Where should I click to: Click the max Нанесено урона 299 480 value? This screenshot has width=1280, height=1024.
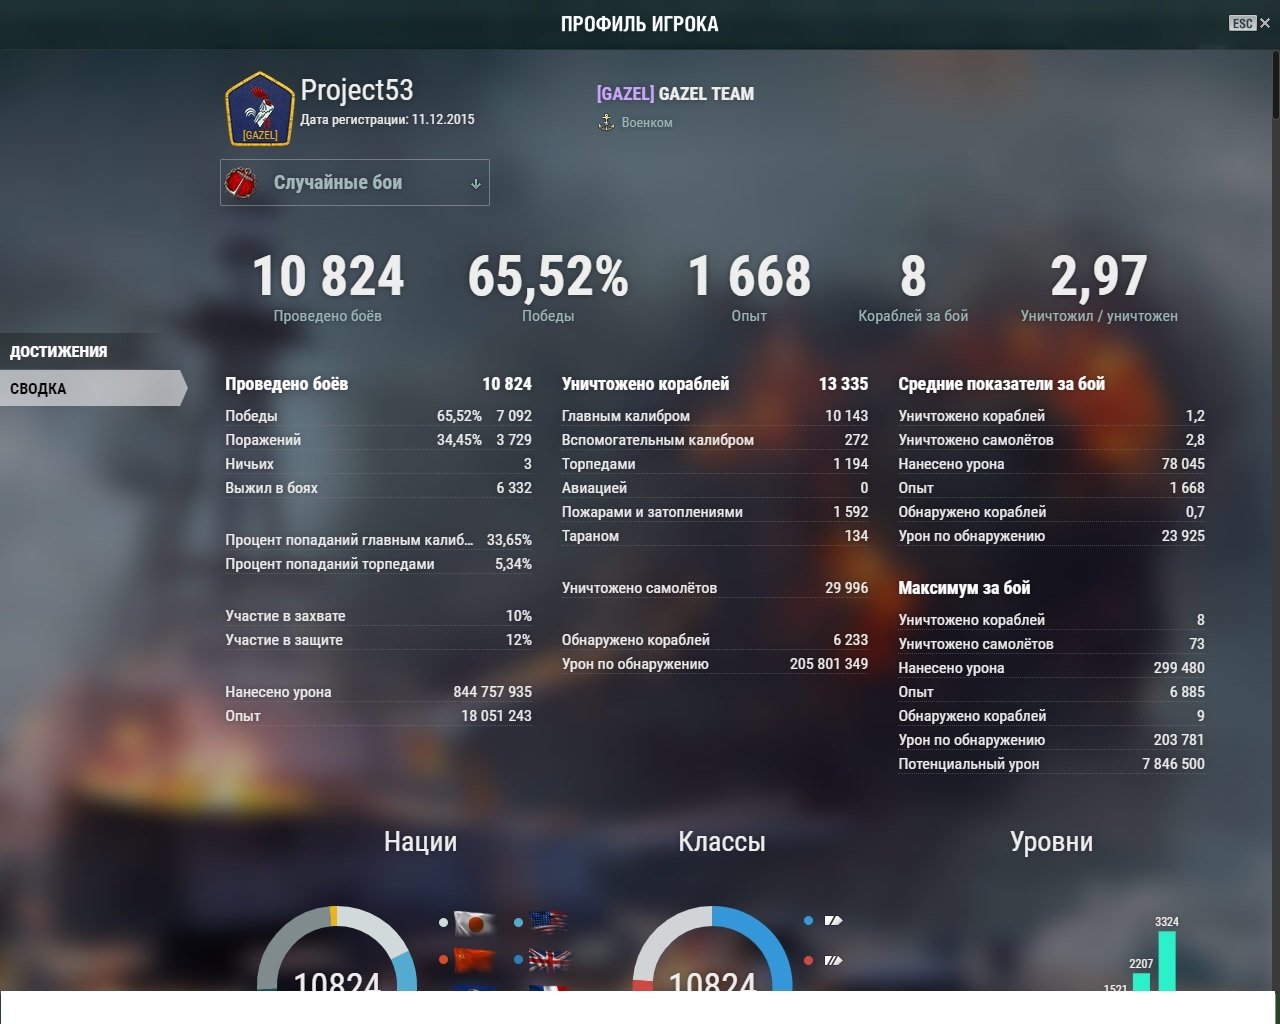point(1179,668)
